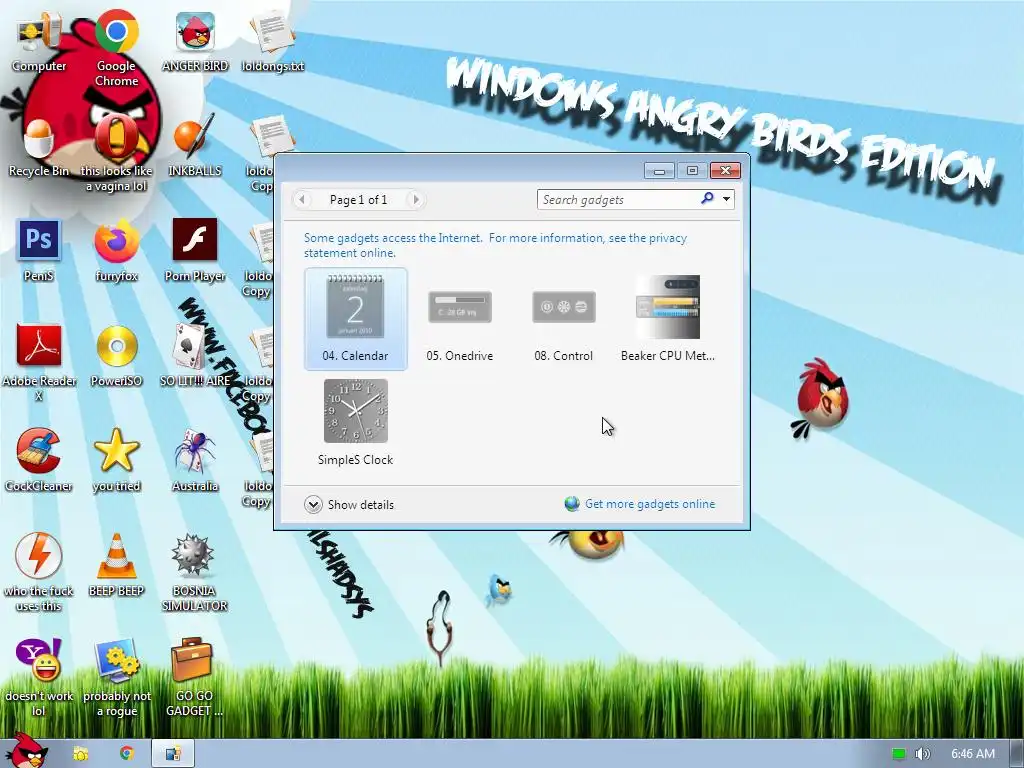Open the privacy statement online link
The height and width of the screenshot is (768, 1024).
click(495, 246)
